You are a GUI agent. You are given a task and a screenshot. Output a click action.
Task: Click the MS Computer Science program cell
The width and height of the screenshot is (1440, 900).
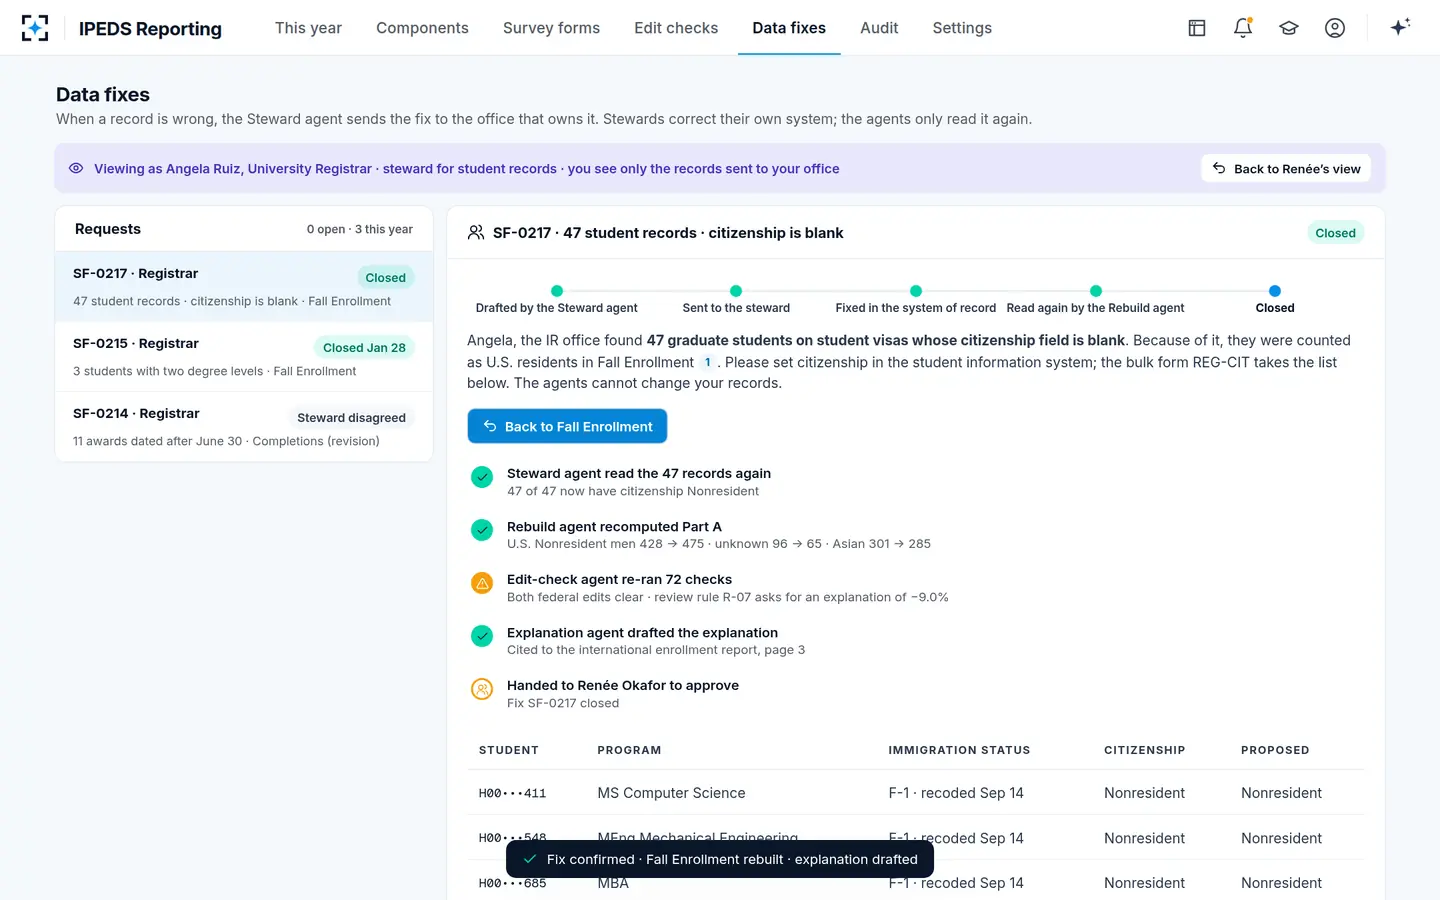coord(671,793)
